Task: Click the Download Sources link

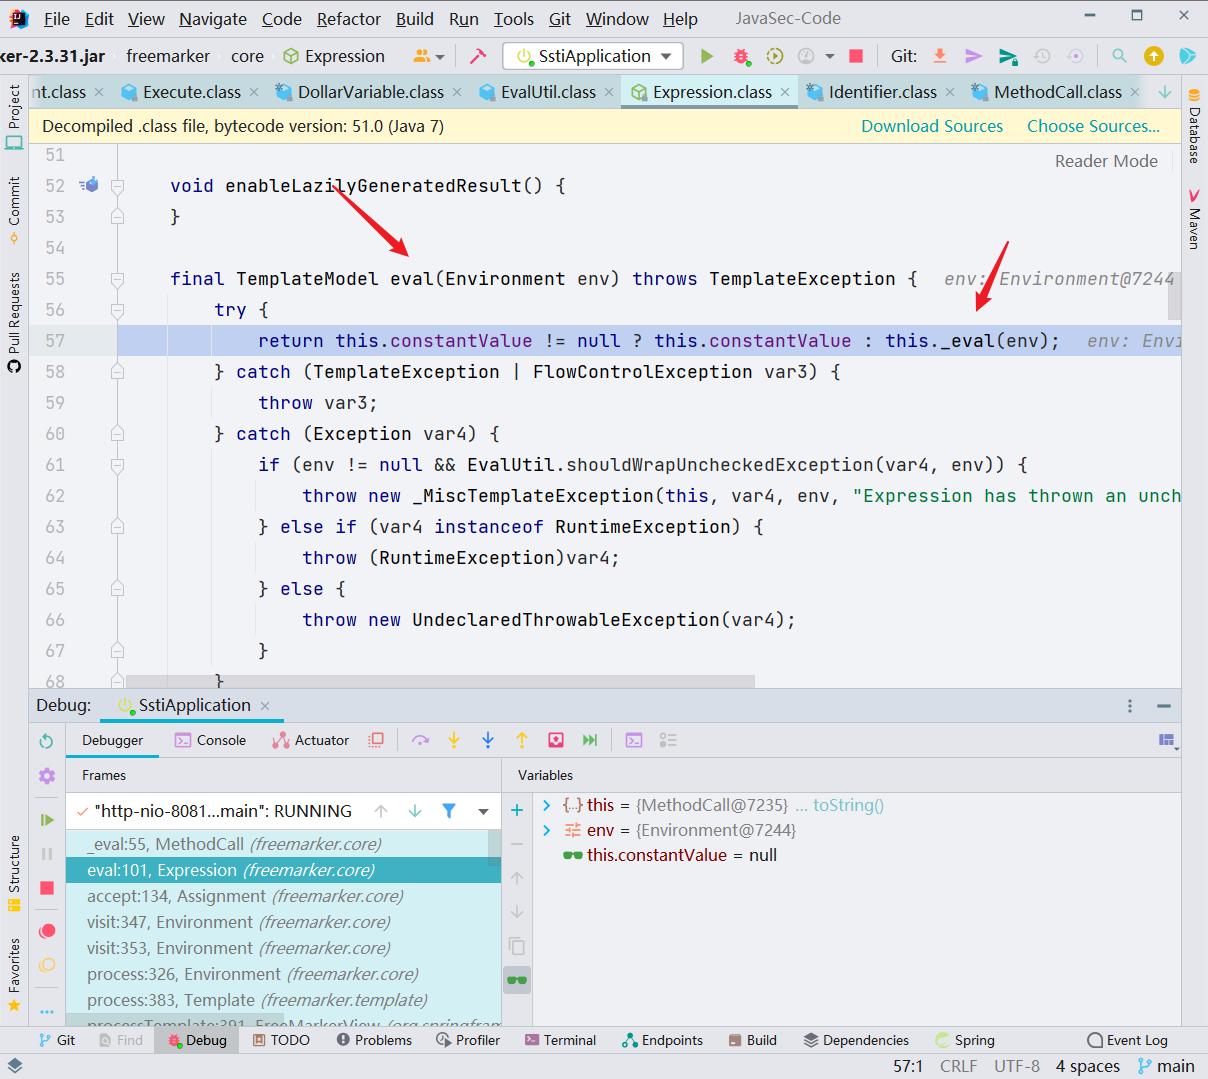Action: pos(931,126)
